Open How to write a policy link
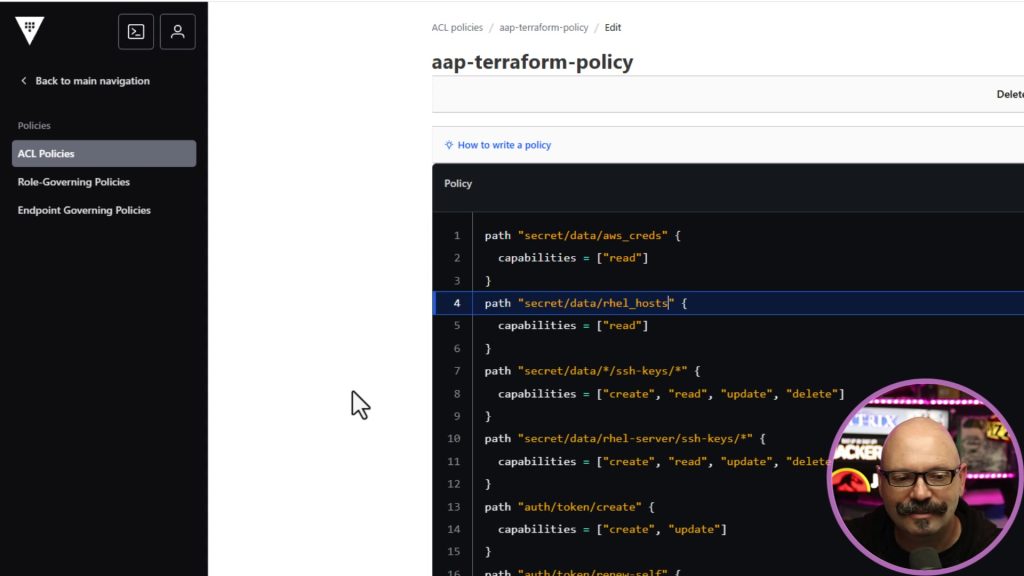The image size is (1024, 576). coord(504,145)
